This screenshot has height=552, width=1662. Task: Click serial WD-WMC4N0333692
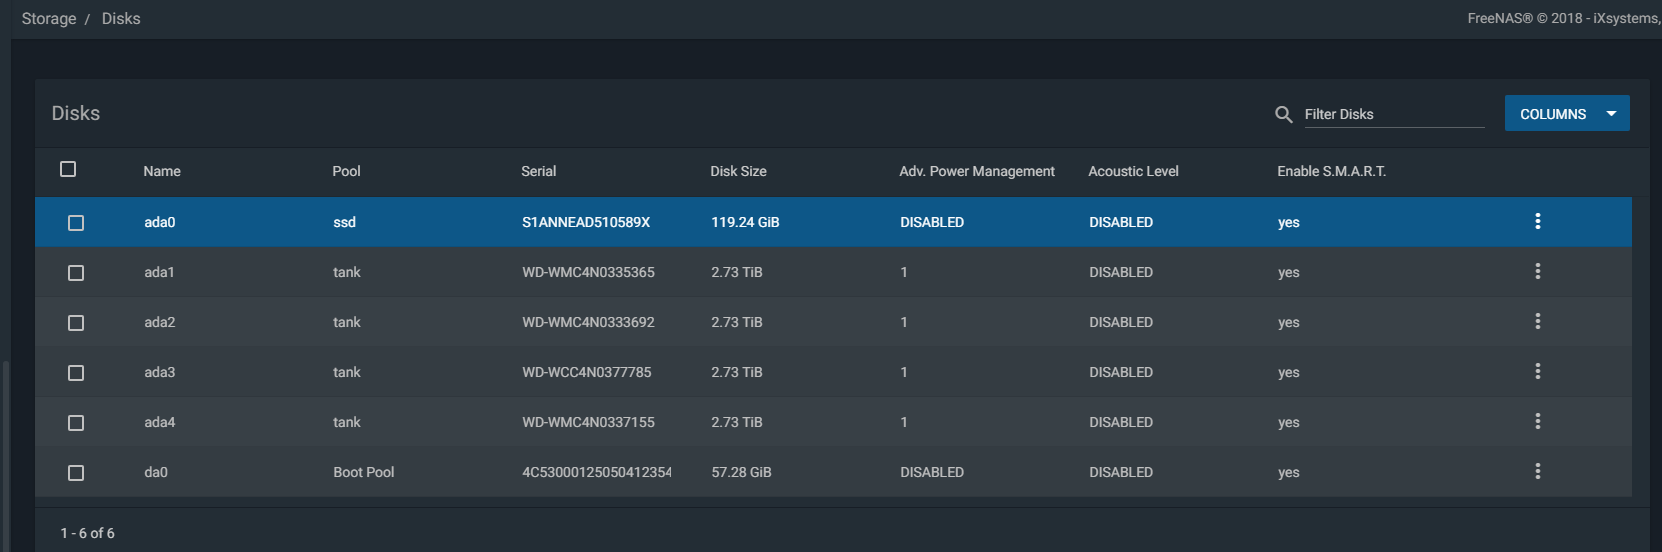tap(588, 322)
